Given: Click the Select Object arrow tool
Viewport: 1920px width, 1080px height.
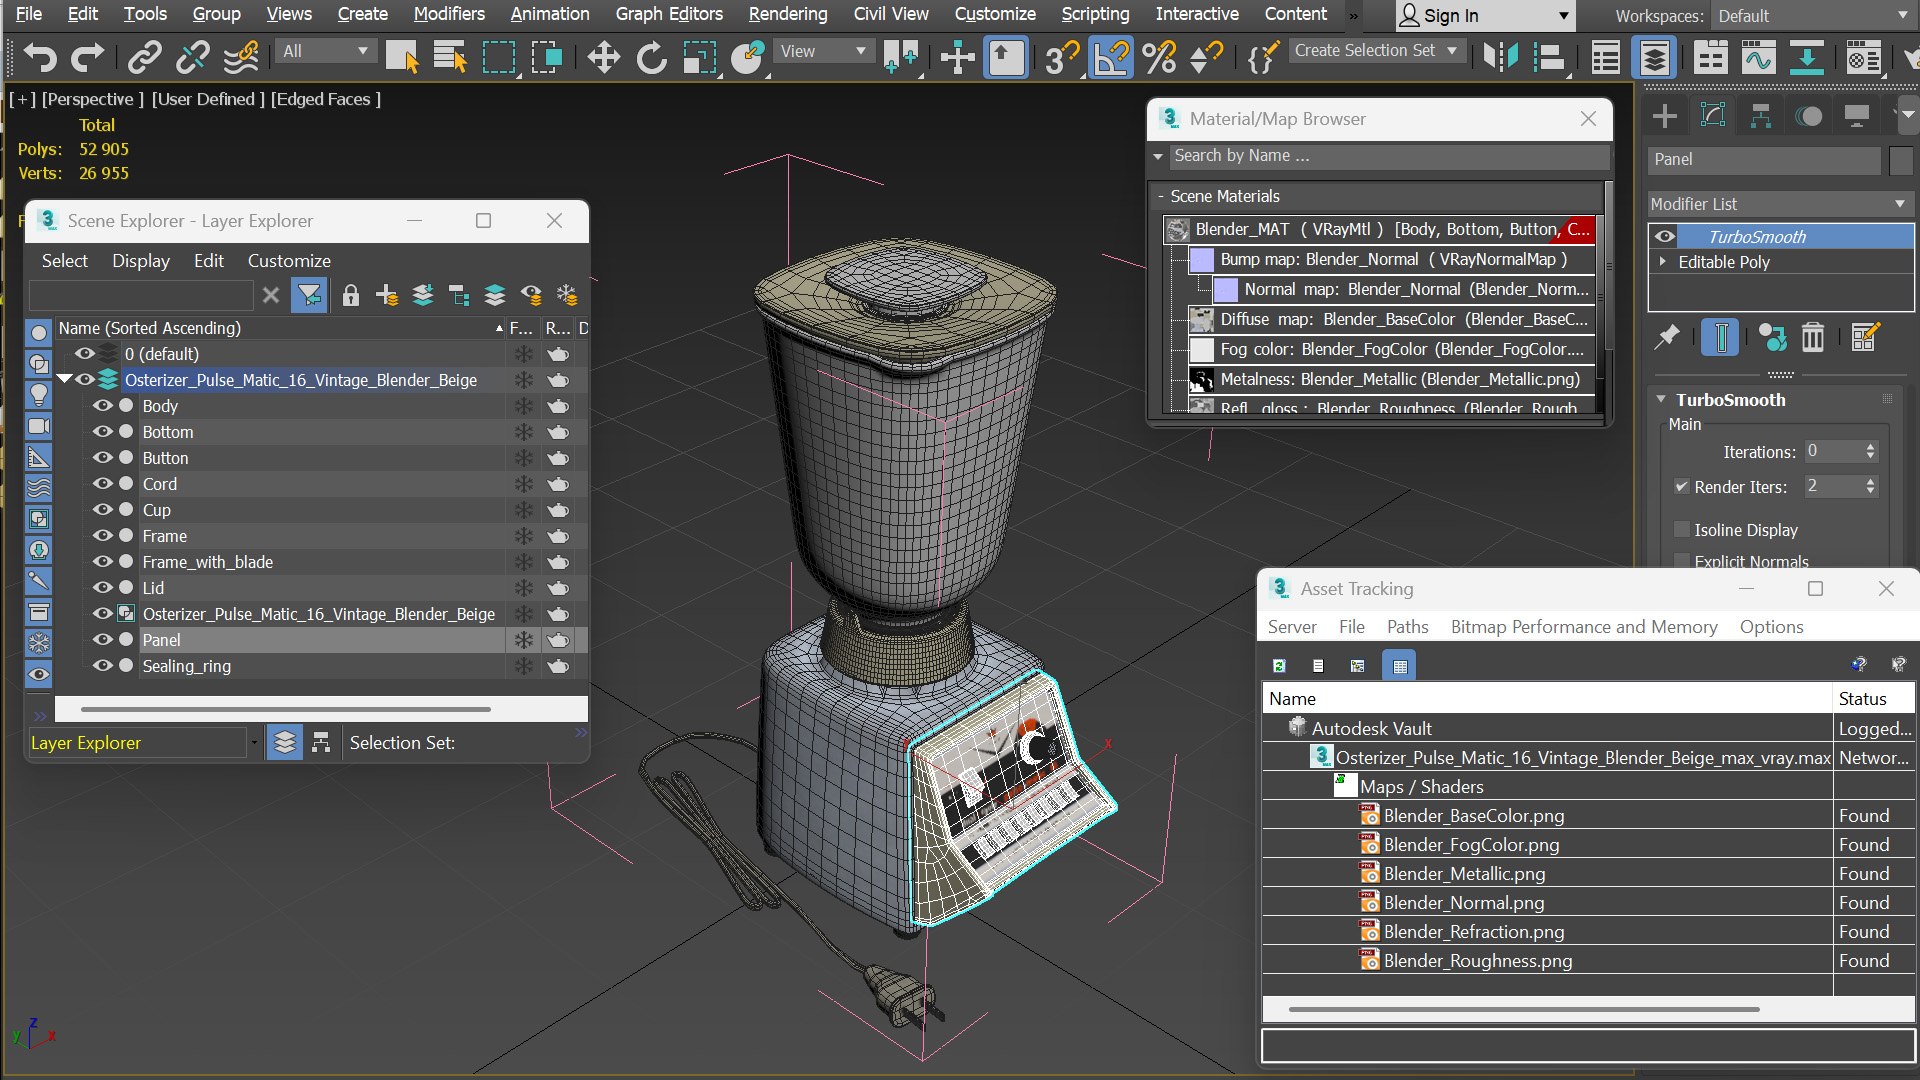Looking at the screenshot, I should 402,58.
